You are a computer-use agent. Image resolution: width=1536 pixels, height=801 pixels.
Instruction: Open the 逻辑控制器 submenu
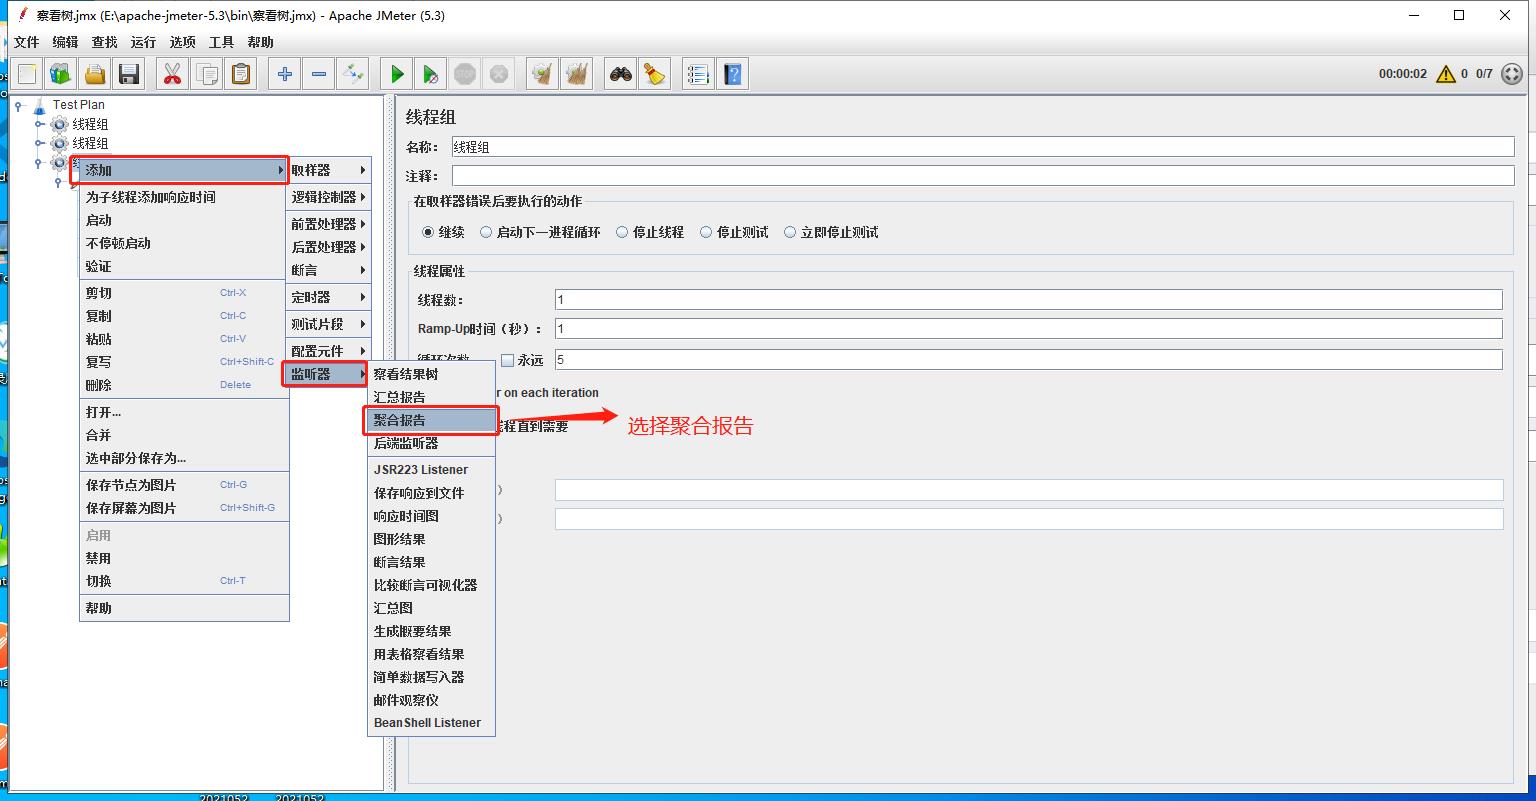click(x=329, y=197)
